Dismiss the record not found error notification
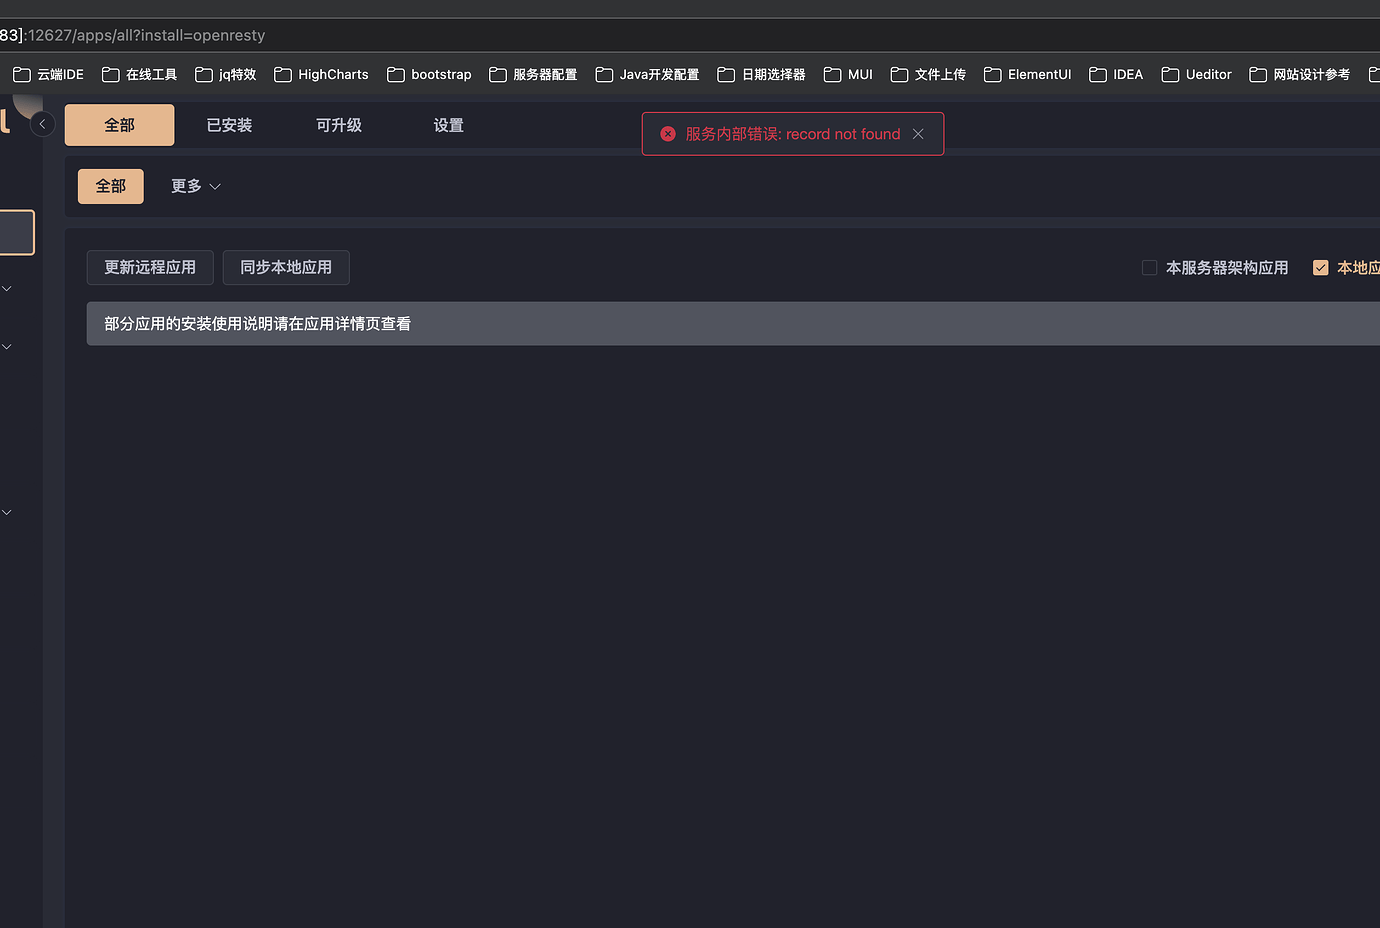Viewport: 1380px width, 928px height. [x=918, y=133]
